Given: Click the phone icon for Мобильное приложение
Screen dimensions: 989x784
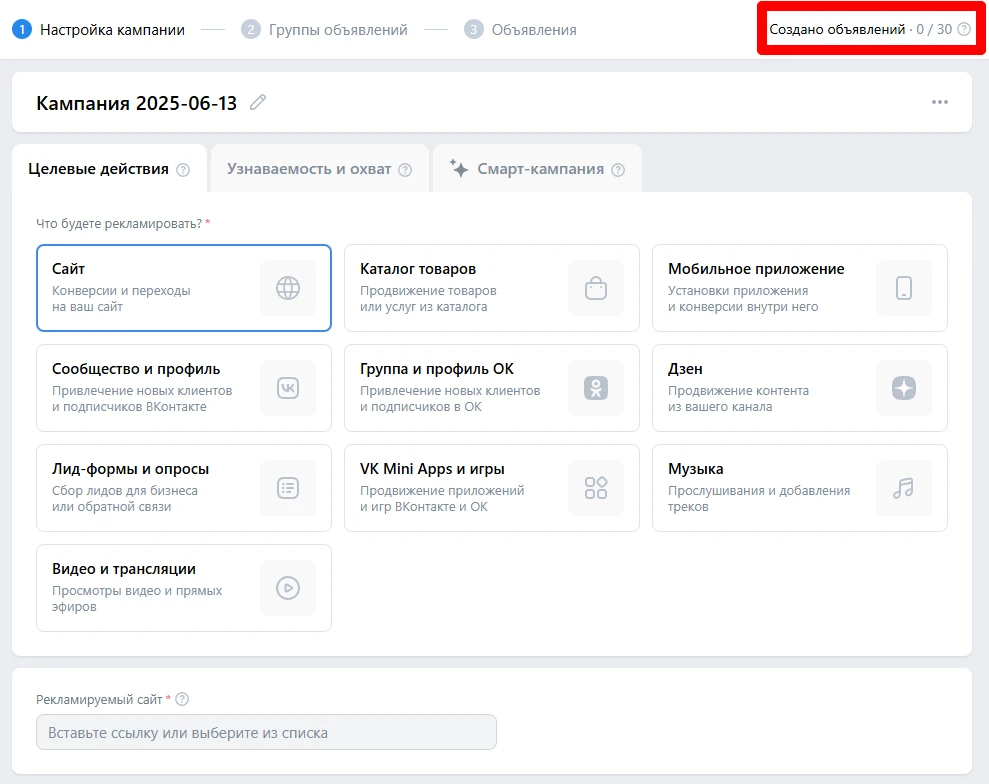Looking at the screenshot, I should [904, 288].
